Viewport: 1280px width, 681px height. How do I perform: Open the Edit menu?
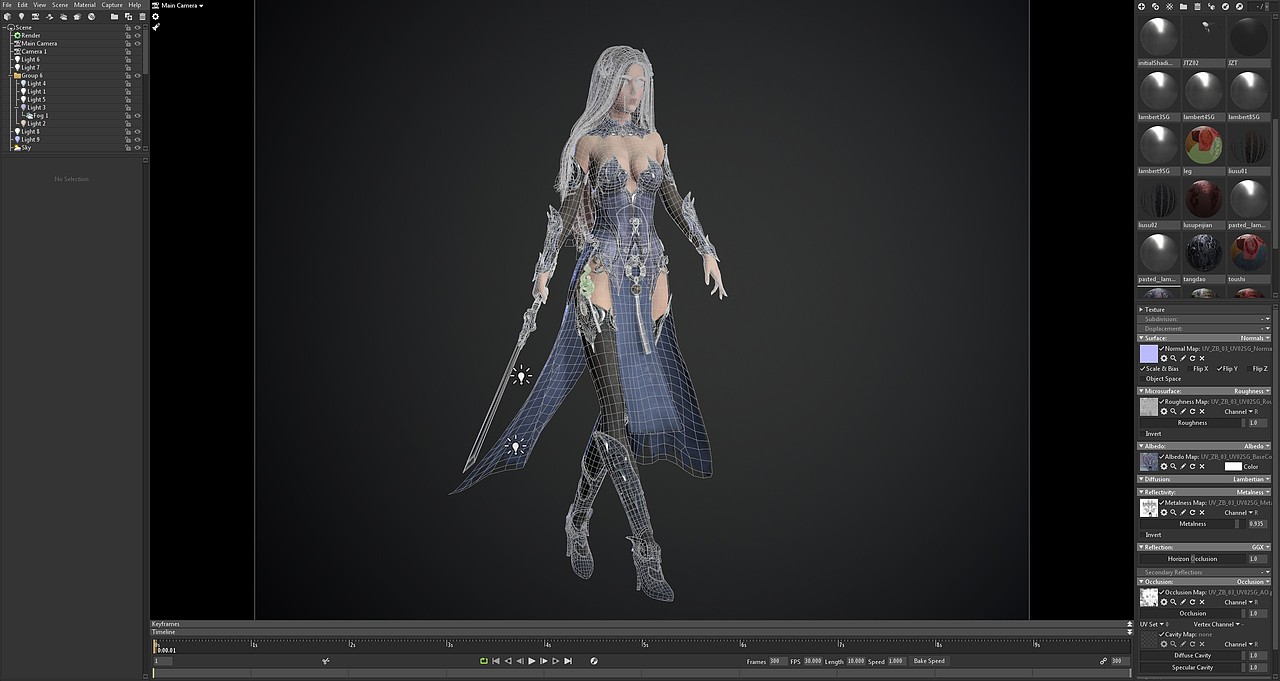[x=22, y=5]
